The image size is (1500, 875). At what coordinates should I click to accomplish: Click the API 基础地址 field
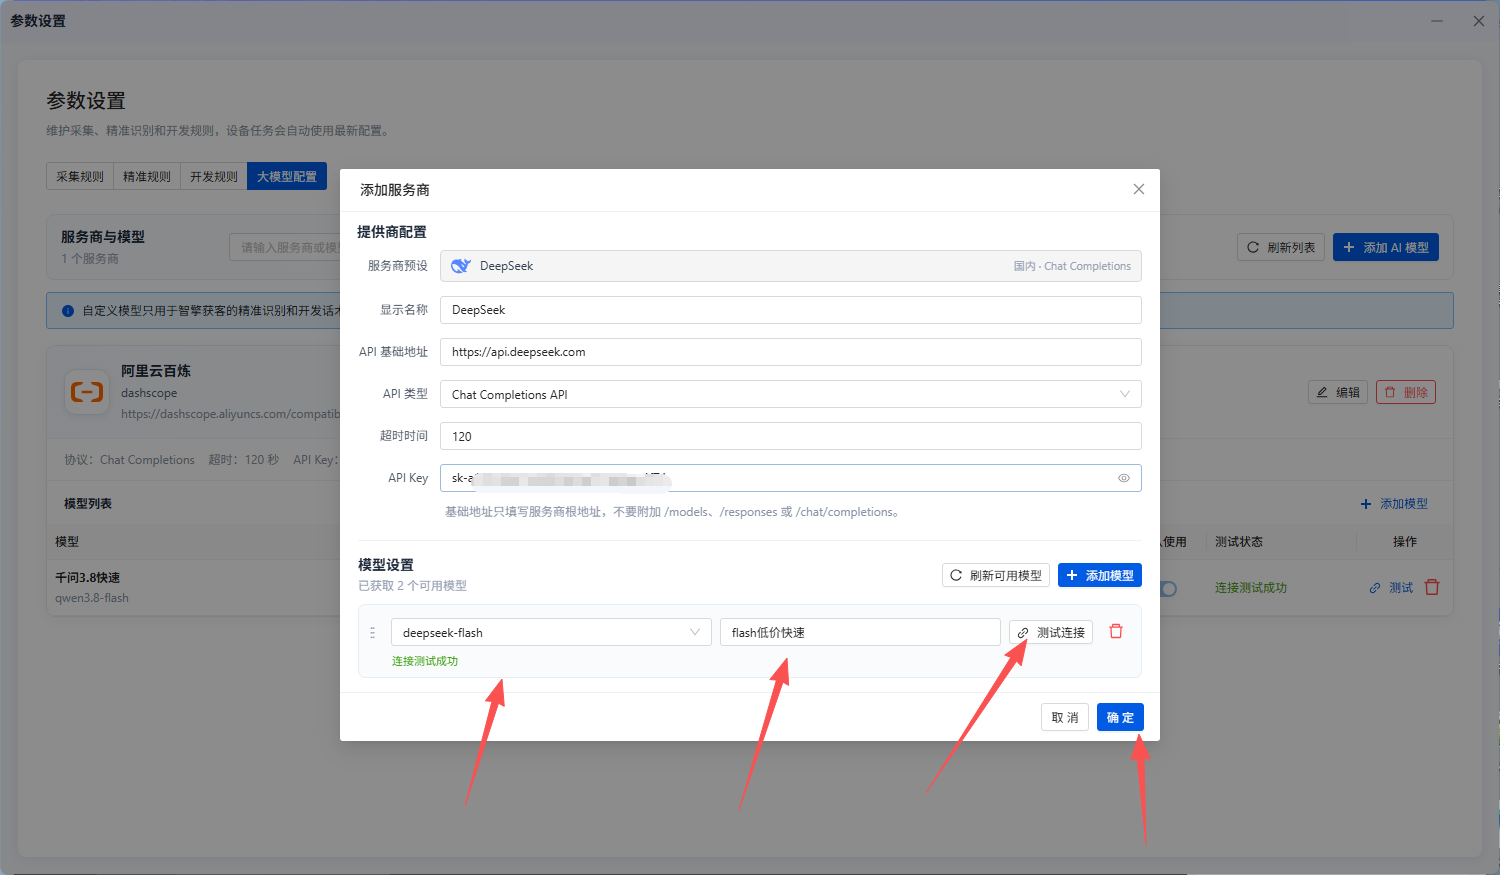tap(790, 352)
